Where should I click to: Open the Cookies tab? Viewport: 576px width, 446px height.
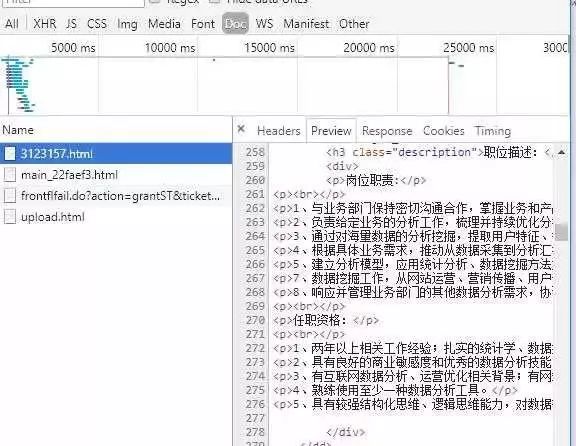(x=443, y=131)
